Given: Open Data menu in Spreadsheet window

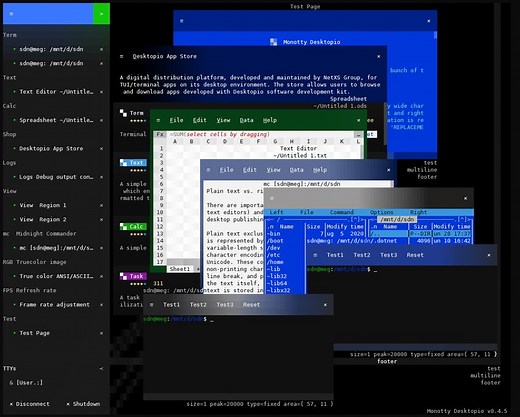Looking at the screenshot, I should [x=246, y=120].
